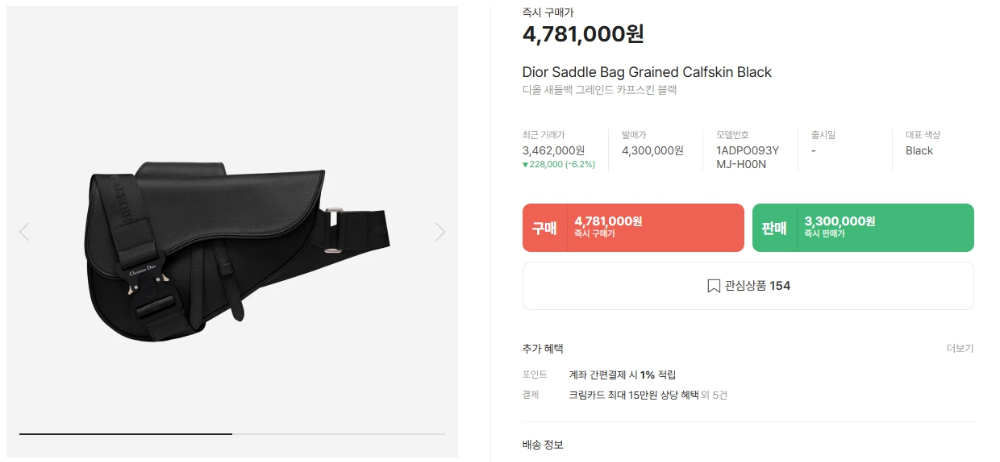Select the 4,781,000원 instant buy price

(x=583, y=34)
